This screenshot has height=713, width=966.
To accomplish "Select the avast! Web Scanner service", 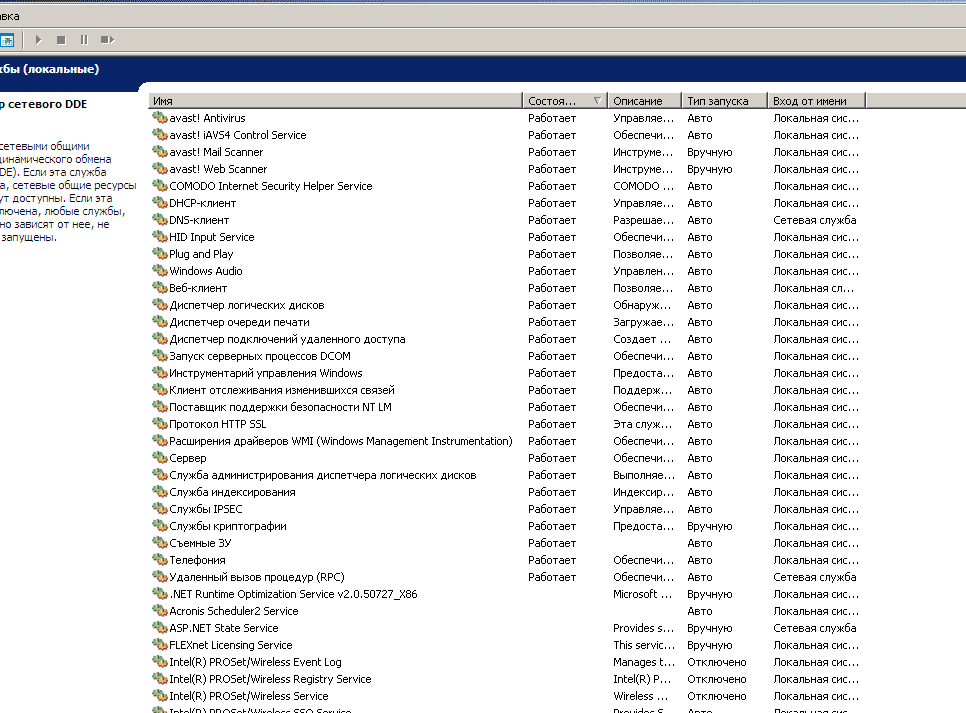I will point(218,169).
